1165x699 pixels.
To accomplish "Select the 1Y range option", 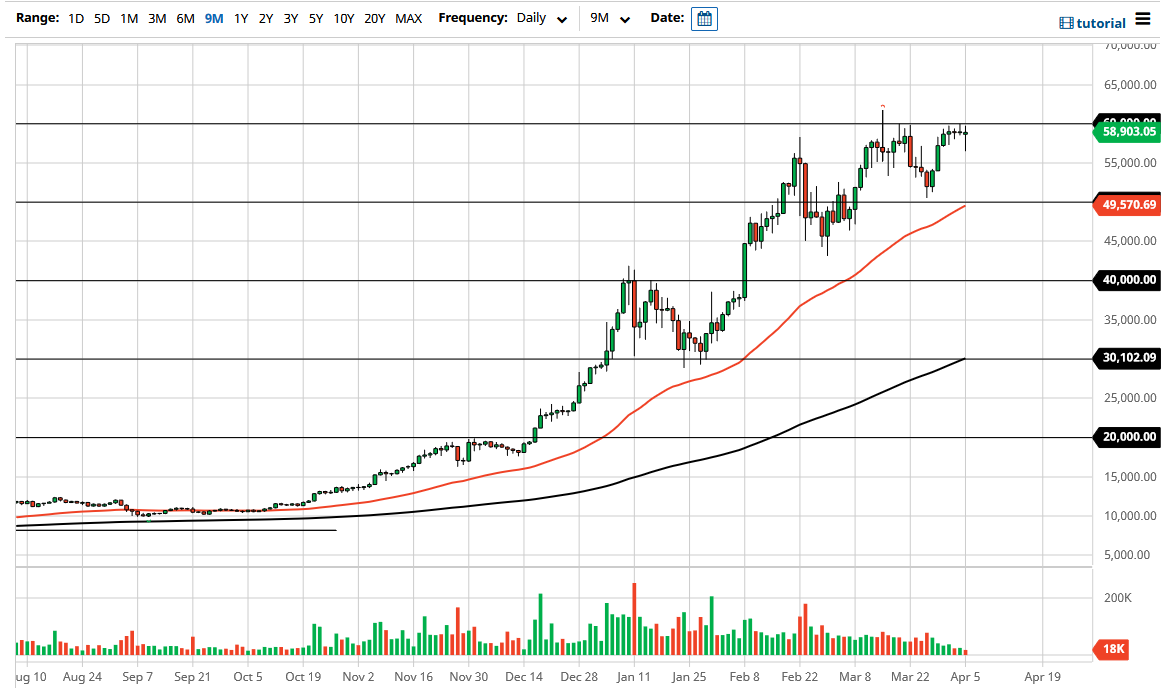I will pyautogui.click(x=239, y=18).
